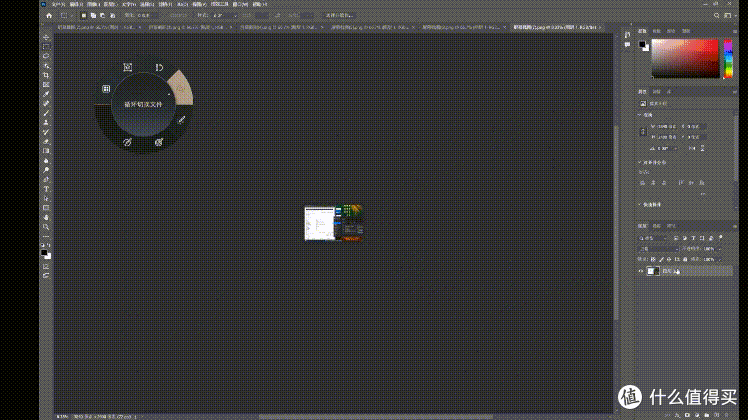Select the Pen tool
The image size is (748, 420).
tap(46, 179)
